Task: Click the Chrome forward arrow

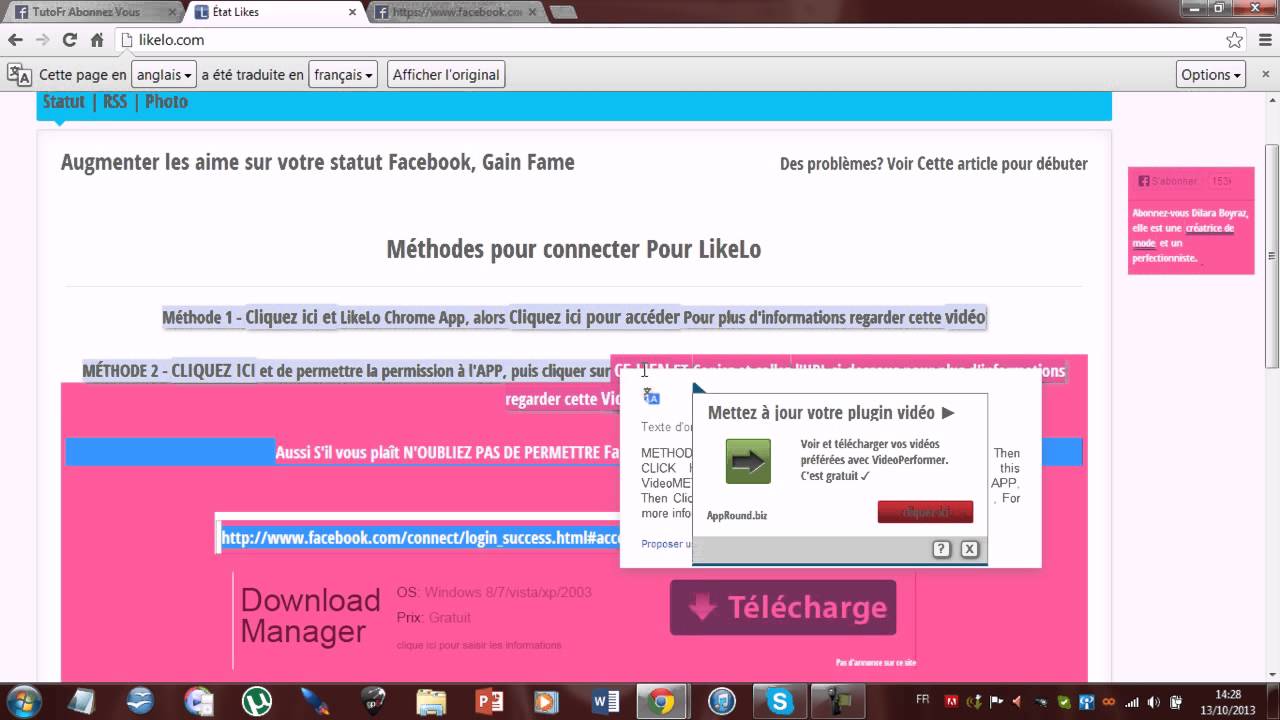Action: pos(42,40)
